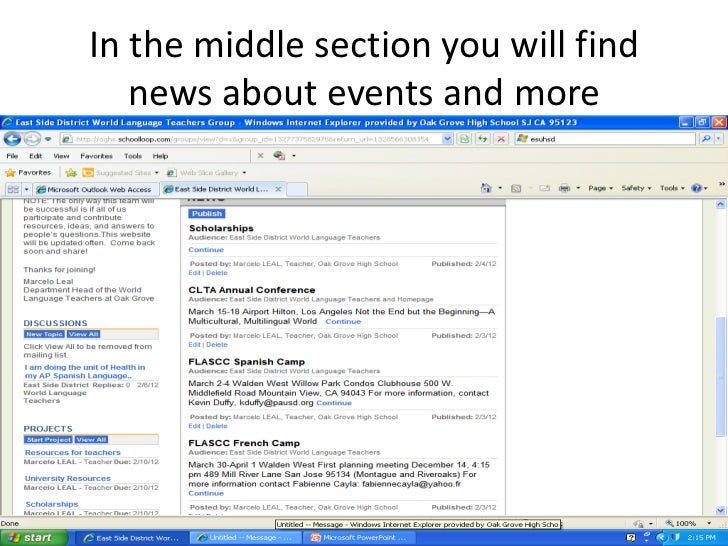Click the toolbar close X next to Help

(x=260, y=156)
